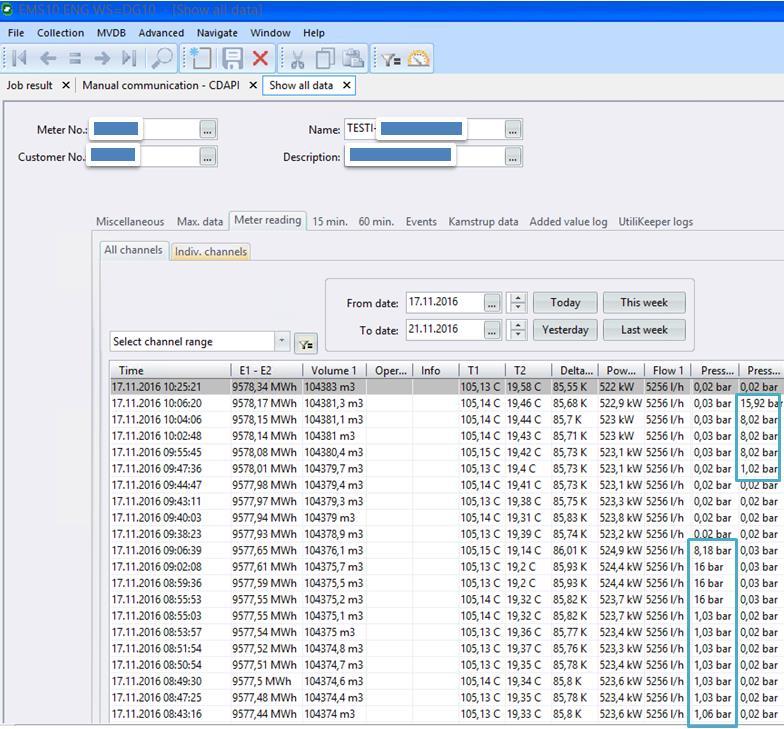This screenshot has height=729, width=784.
Task: Select row 17.11.2016 10:25:21
Action: [x=446, y=387]
